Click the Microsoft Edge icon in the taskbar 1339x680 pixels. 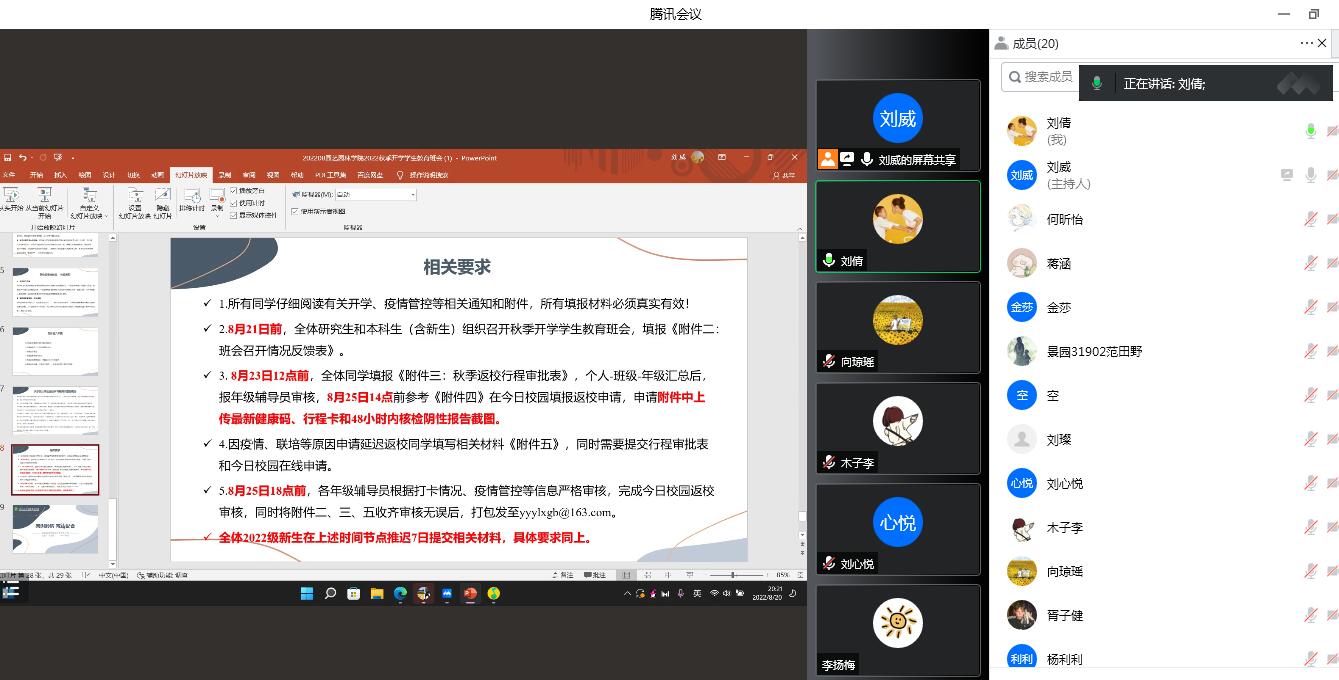coord(400,594)
